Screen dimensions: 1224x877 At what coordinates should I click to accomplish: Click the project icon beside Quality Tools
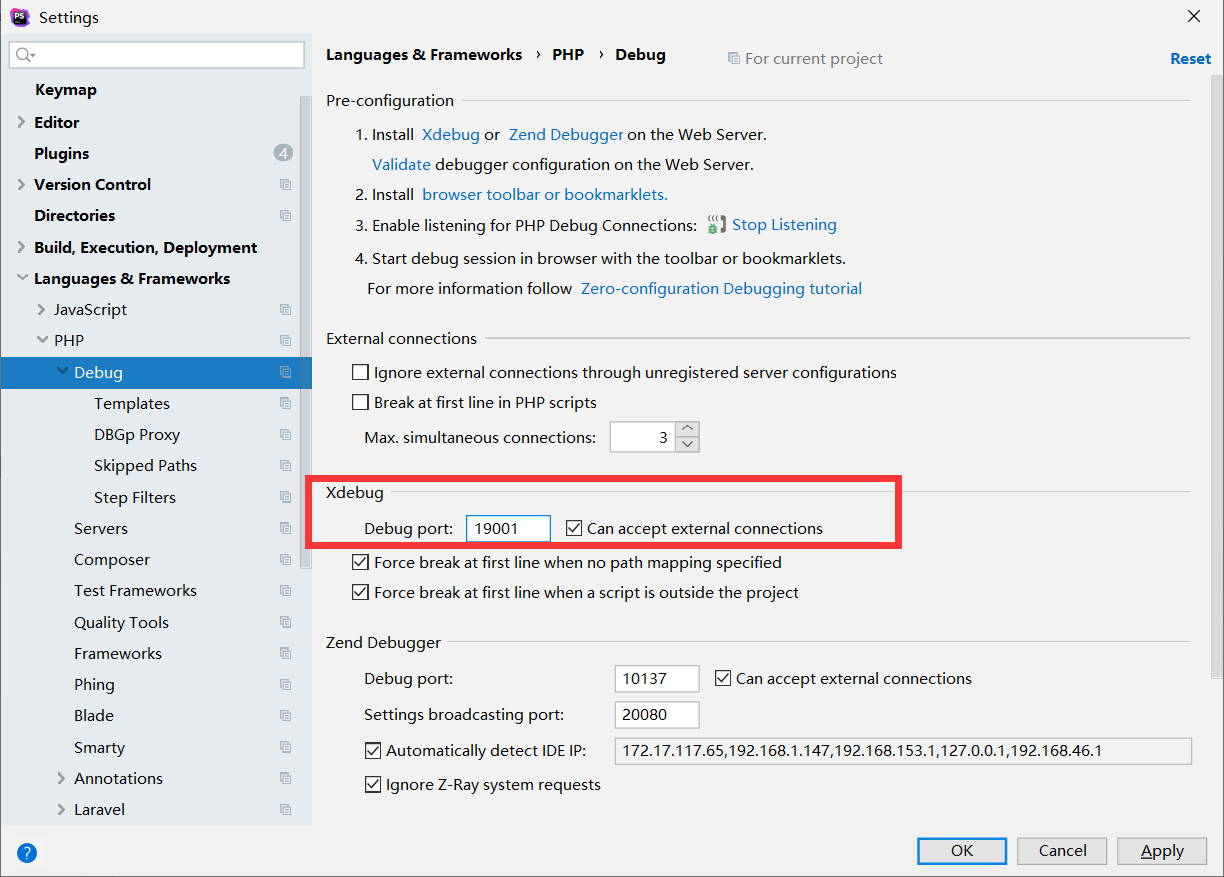(x=286, y=622)
